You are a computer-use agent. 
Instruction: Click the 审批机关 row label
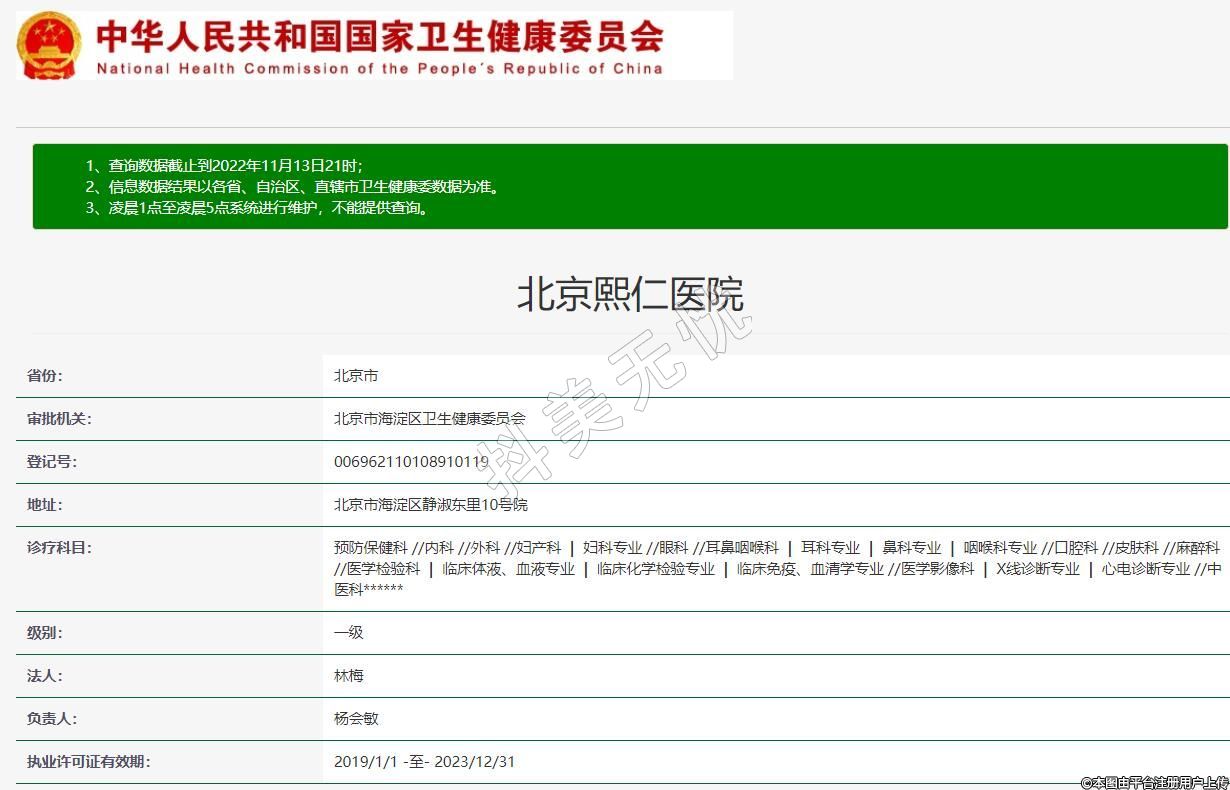[x=58, y=419]
